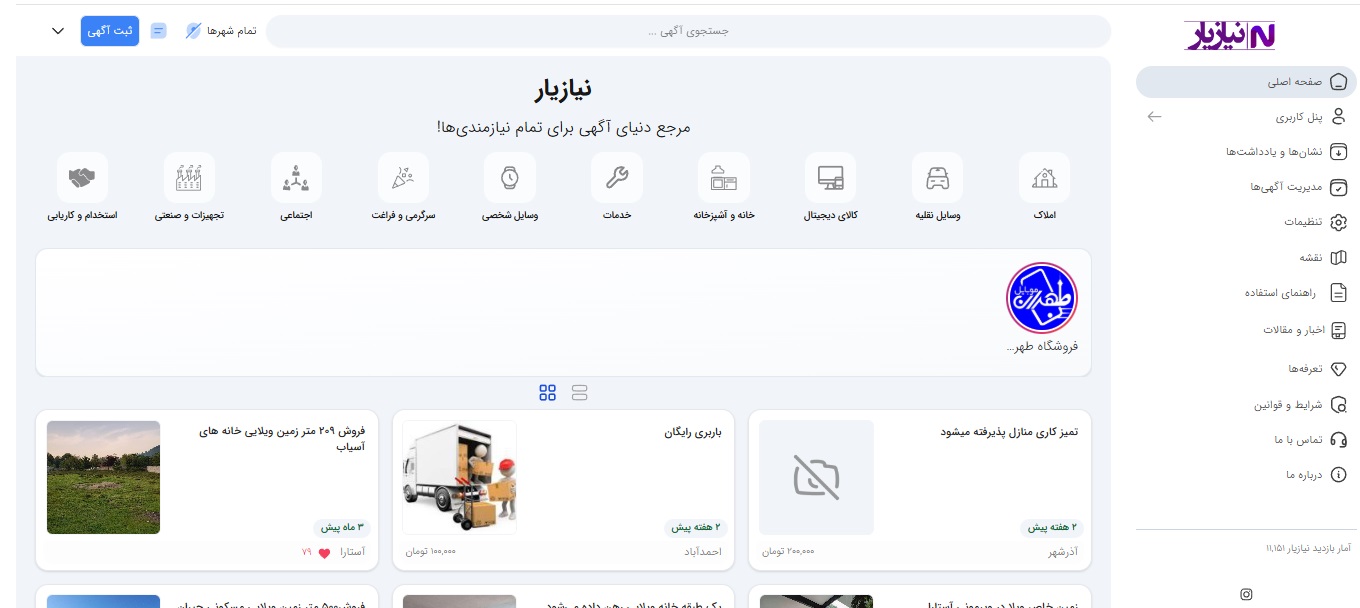Click the کالای دیجیتال category icon
Image resolution: width=1360 pixels, height=608 pixels.
click(830, 177)
